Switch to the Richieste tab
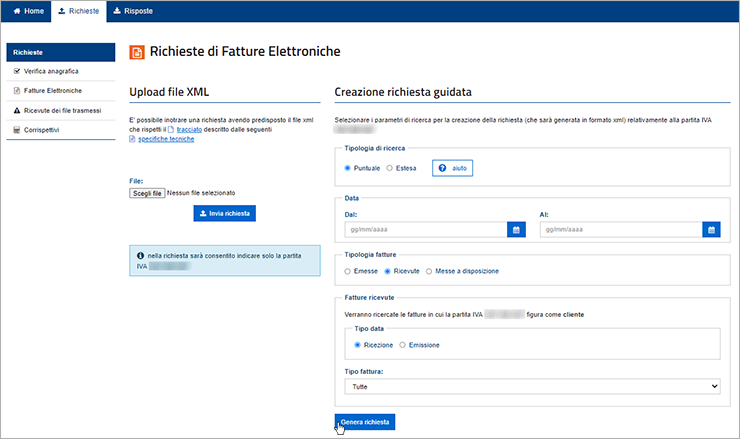 (x=79, y=11)
